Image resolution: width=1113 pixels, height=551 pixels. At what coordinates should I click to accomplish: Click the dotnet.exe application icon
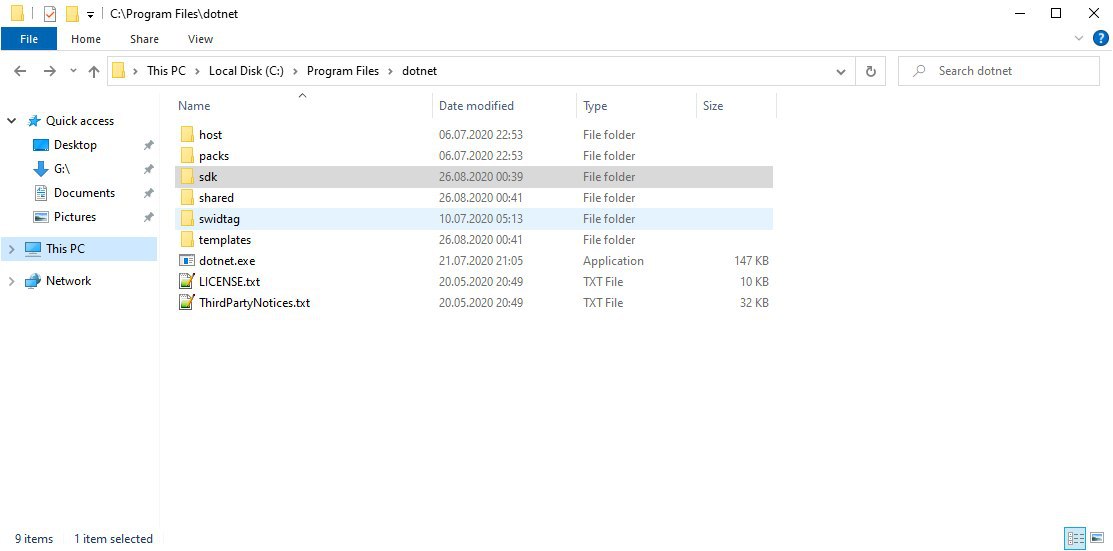(x=187, y=261)
